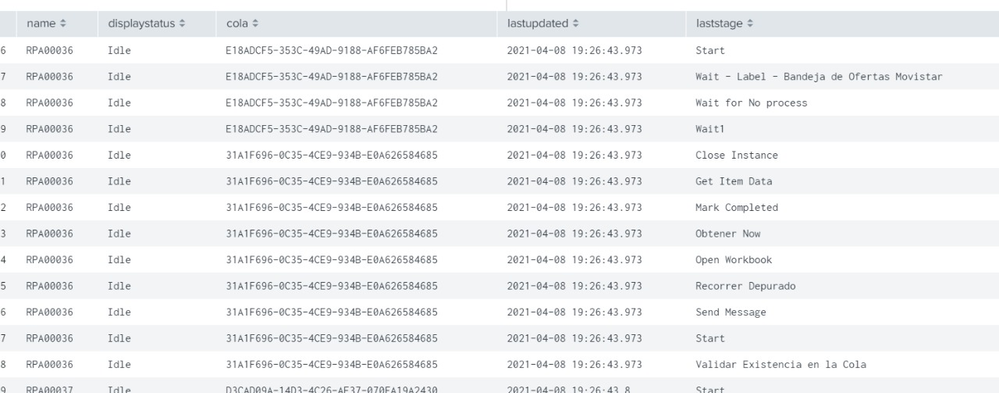Select the Open Workbook stage cell

tap(733, 259)
